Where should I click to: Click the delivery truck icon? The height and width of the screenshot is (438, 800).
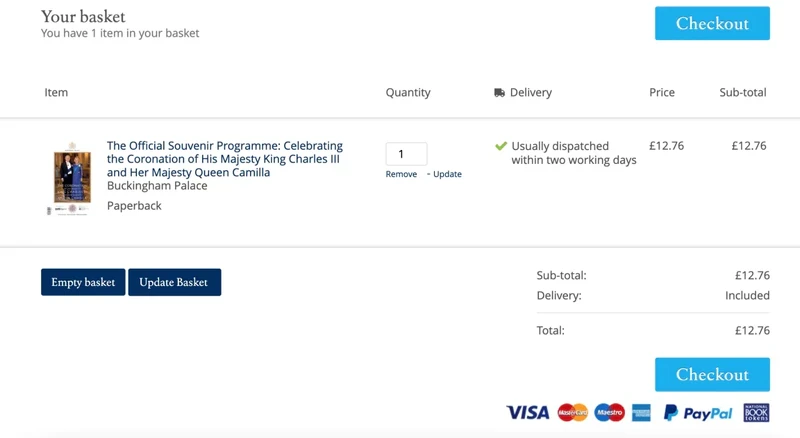coord(499,92)
